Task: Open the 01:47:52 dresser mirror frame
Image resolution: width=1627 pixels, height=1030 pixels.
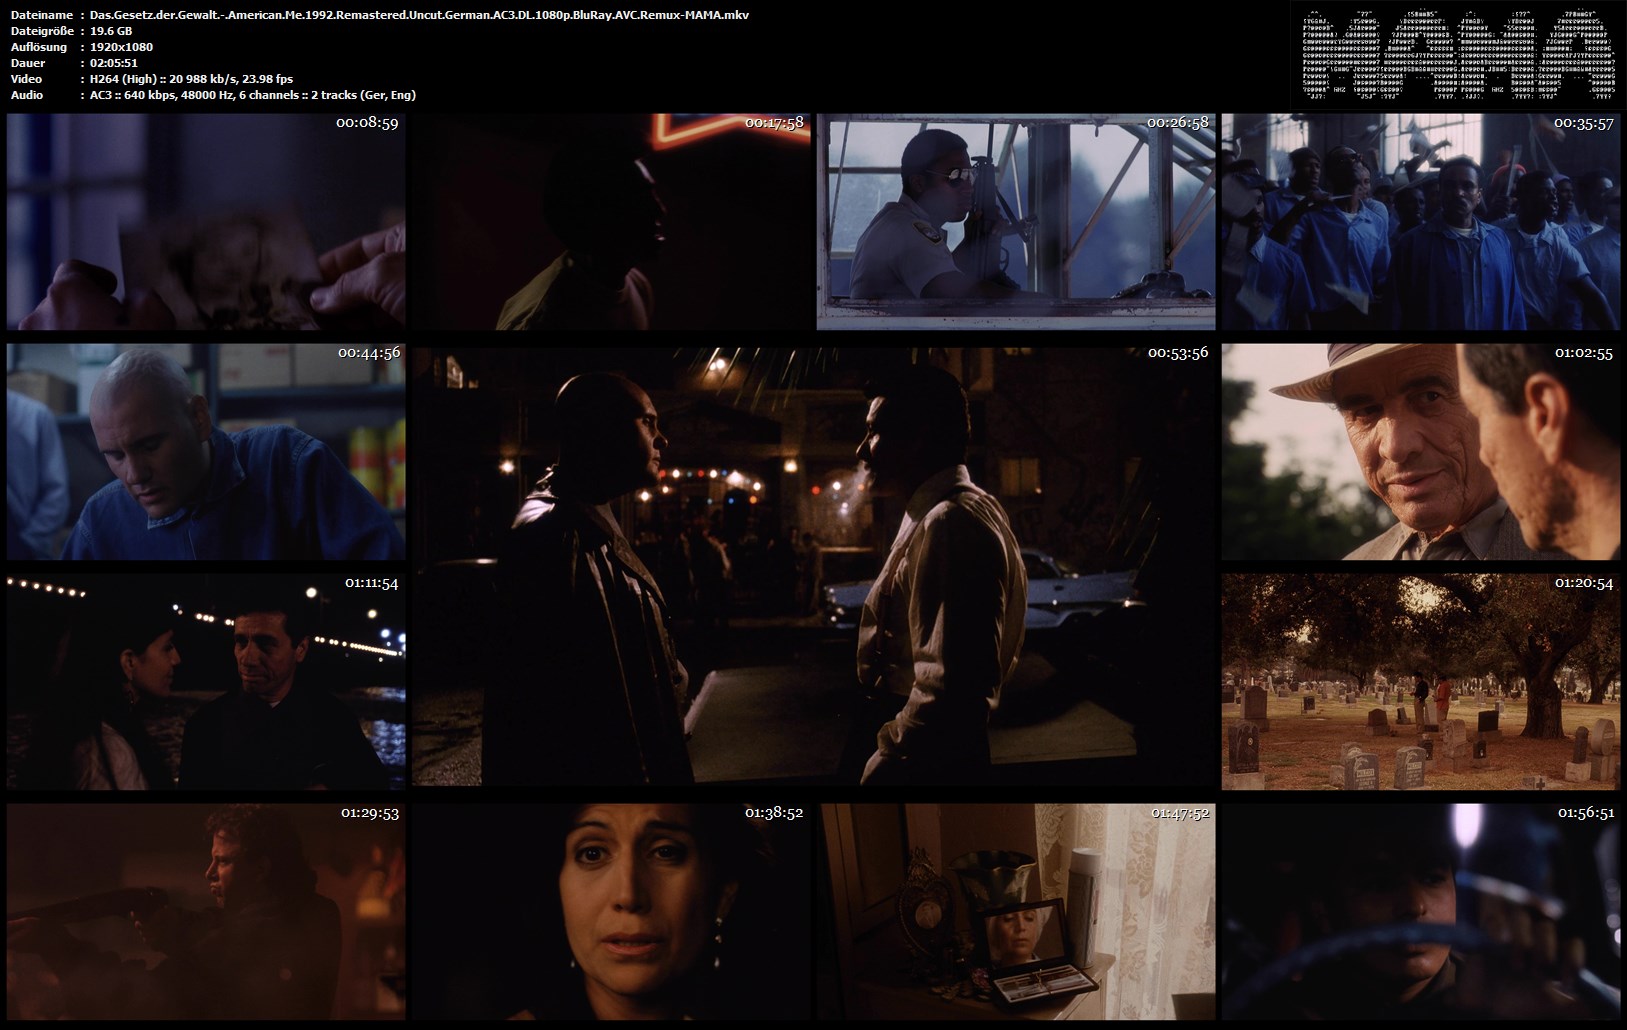Action: click(x=1016, y=912)
